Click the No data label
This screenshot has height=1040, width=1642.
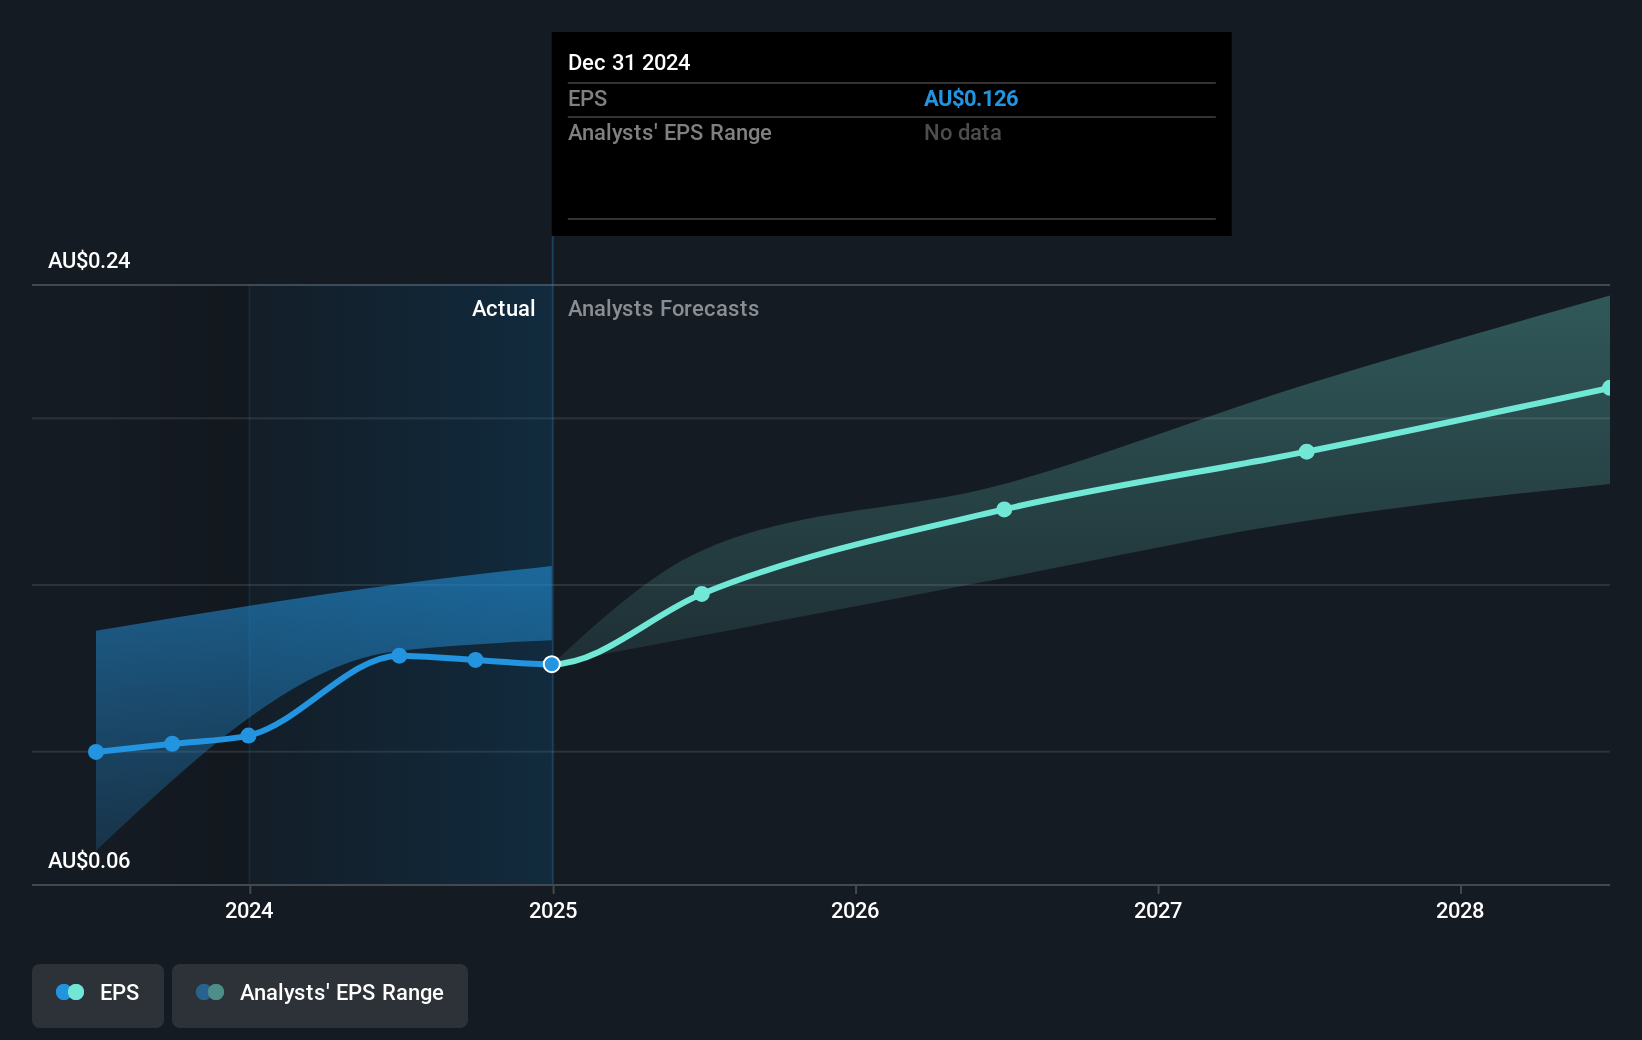tap(962, 132)
